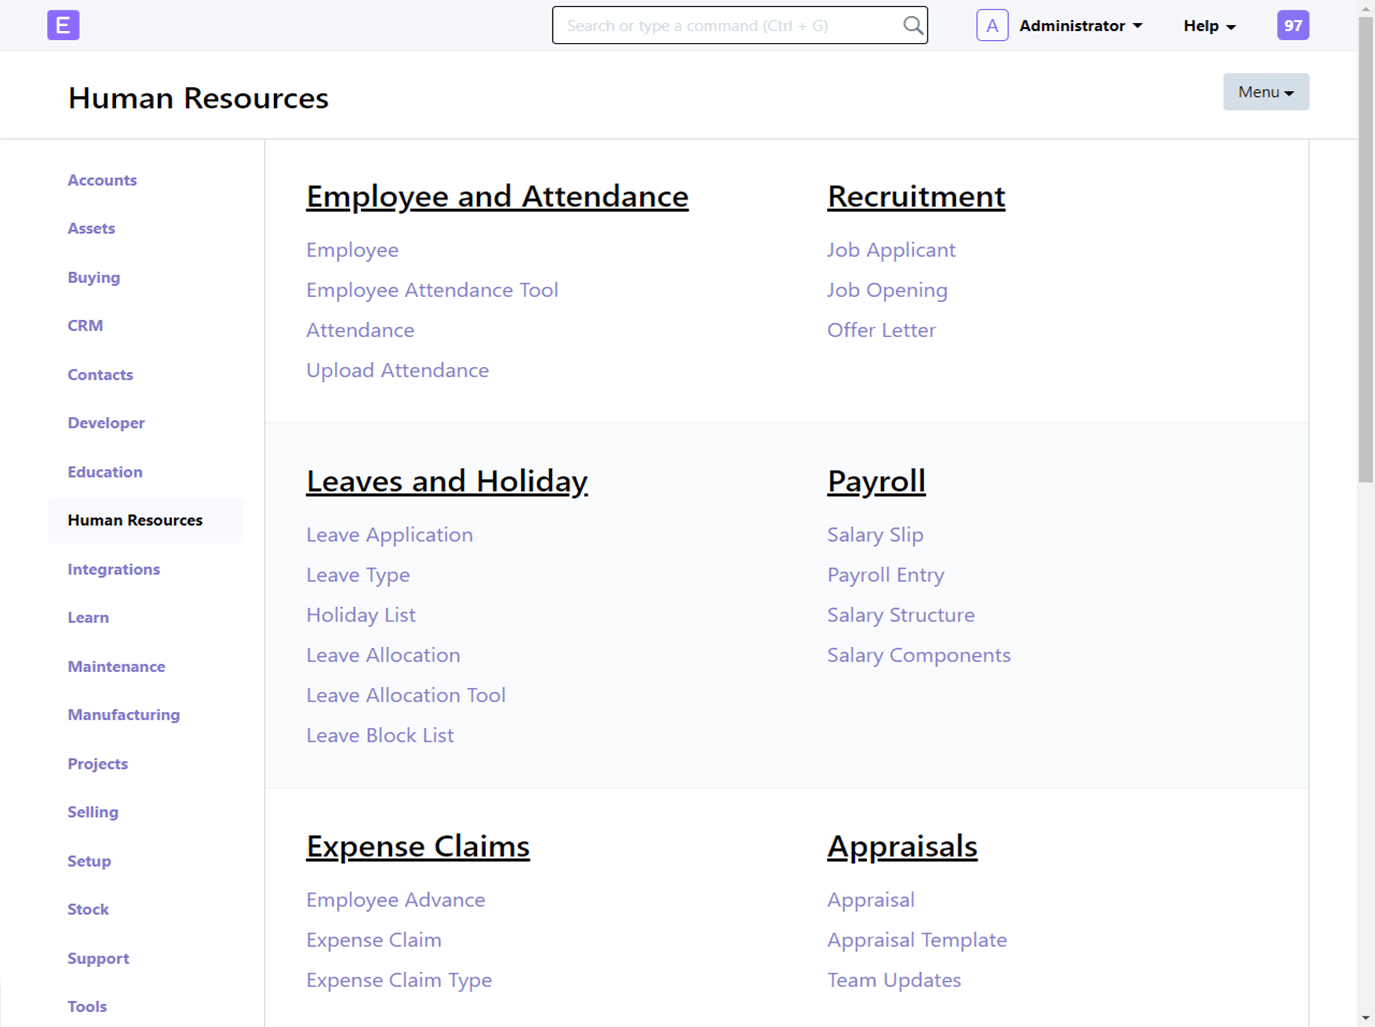This screenshot has width=1375, height=1027.
Task: Open Salary Slip
Action: click(x=875, y=534)
